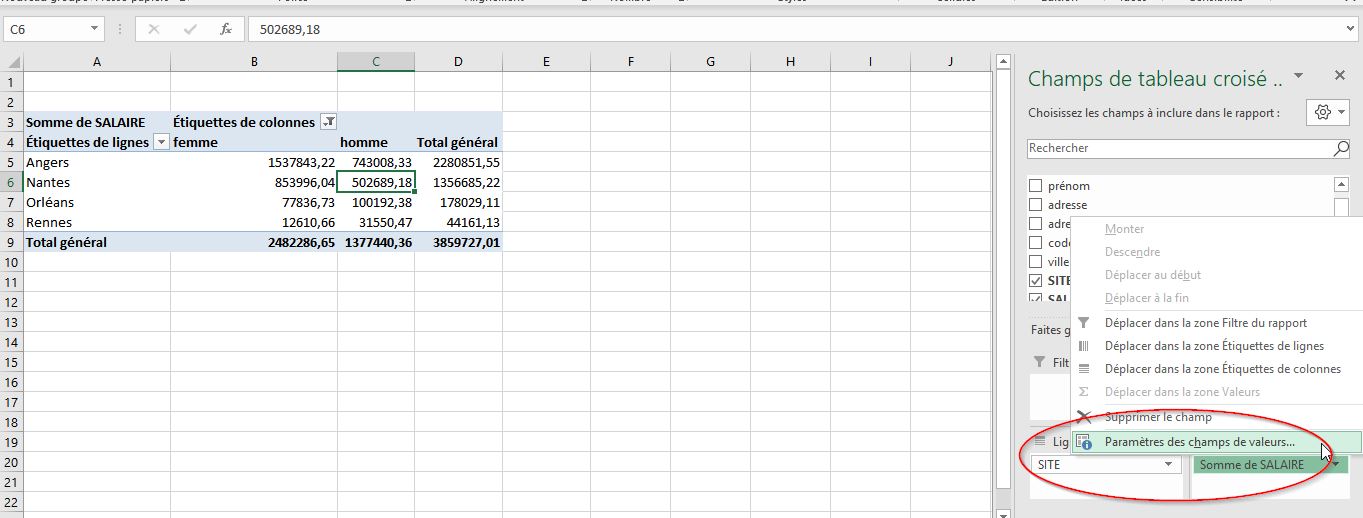Uncheck the SITE field checkbox
Image resolution: width=1363 pixels, height=518 pixels.
(1035, 281)
